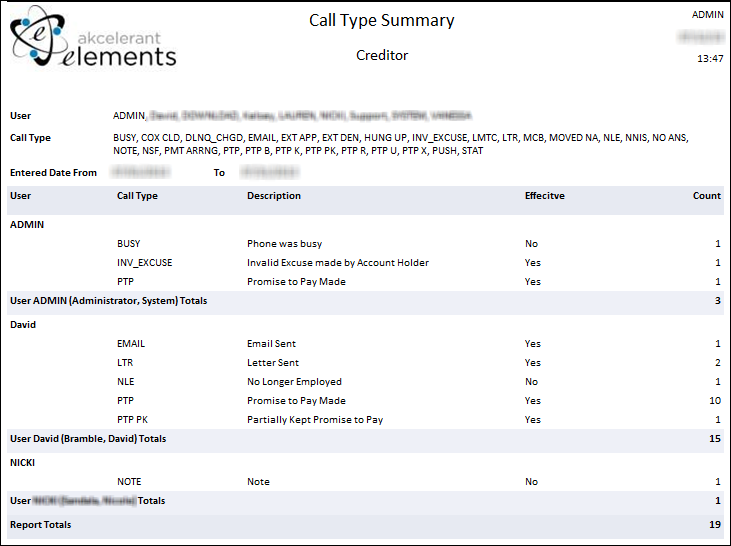Click 'Partially Kept Promise to Pay' description
This screenshot has width=731, height=546.
point(315,420)
